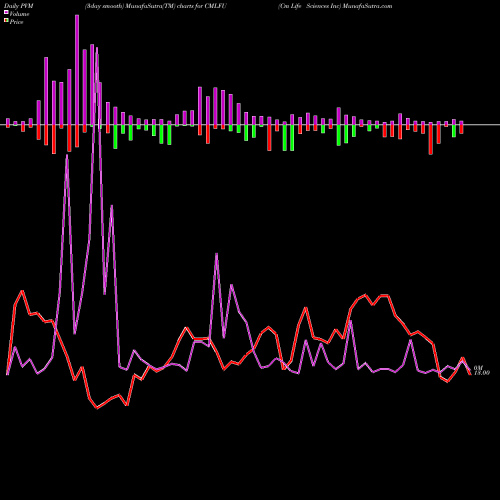
Task: Click the highest peak of magenta volume line
Action: [x=97, y=48]
